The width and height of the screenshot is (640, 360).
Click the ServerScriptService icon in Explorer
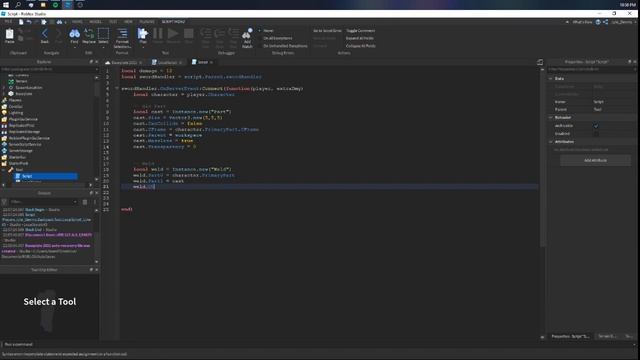4,144
